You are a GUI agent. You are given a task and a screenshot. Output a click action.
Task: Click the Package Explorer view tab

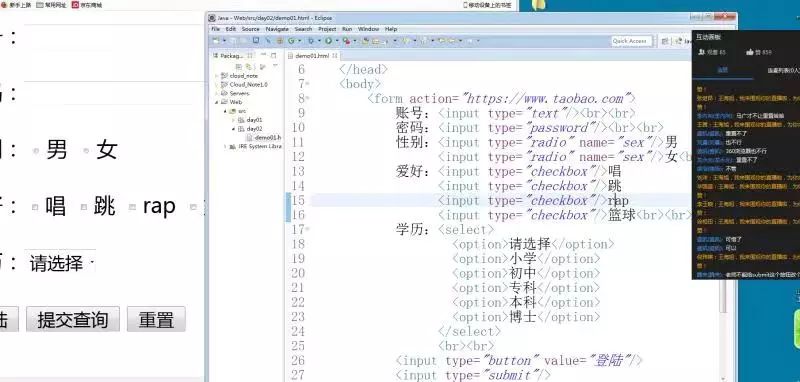click(x=233, y=56)
